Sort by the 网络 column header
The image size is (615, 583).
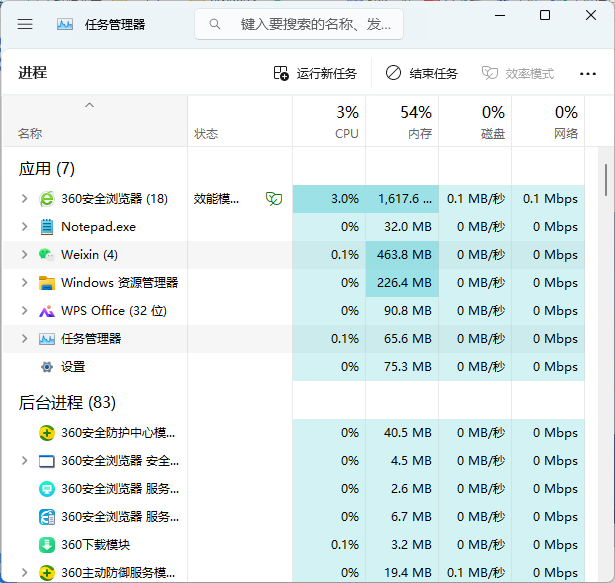[x=548, y=122]
